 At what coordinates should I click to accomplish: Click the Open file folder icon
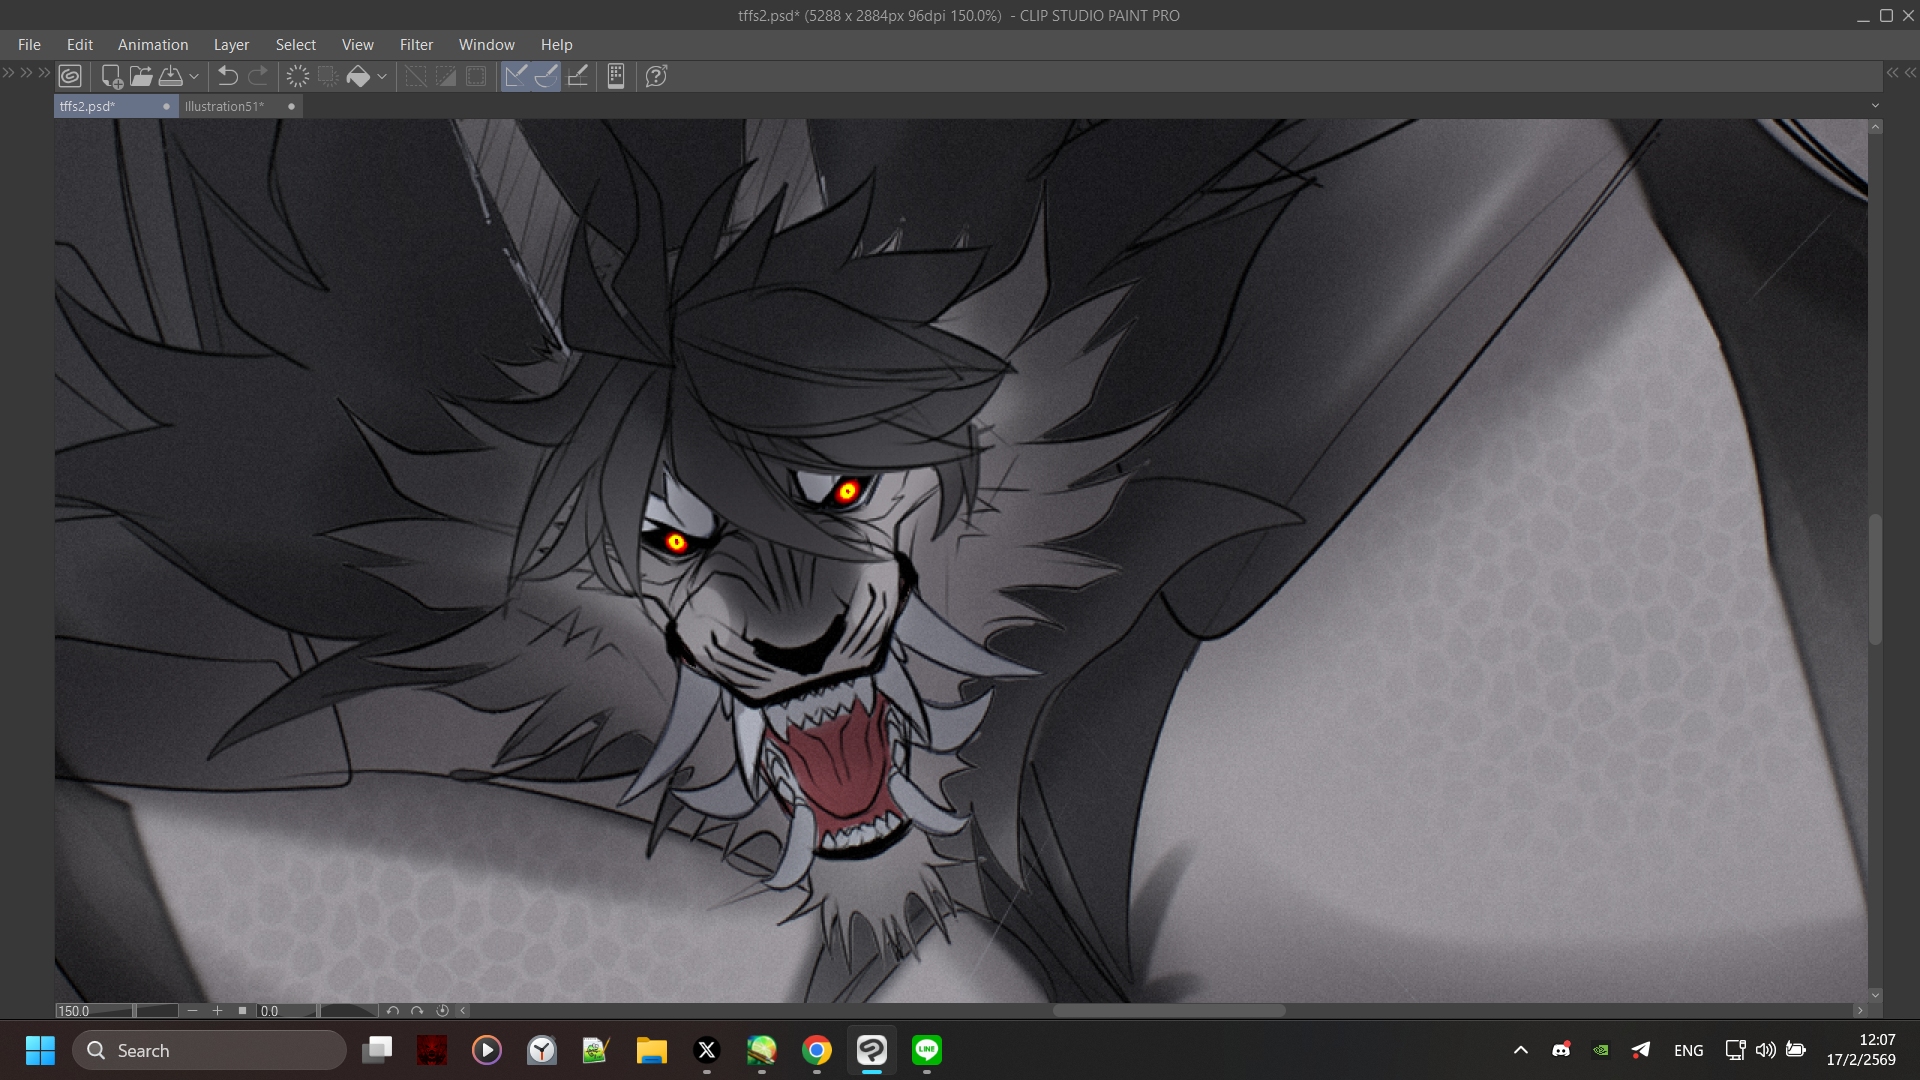pyautogui.click(x=141, y=76)
